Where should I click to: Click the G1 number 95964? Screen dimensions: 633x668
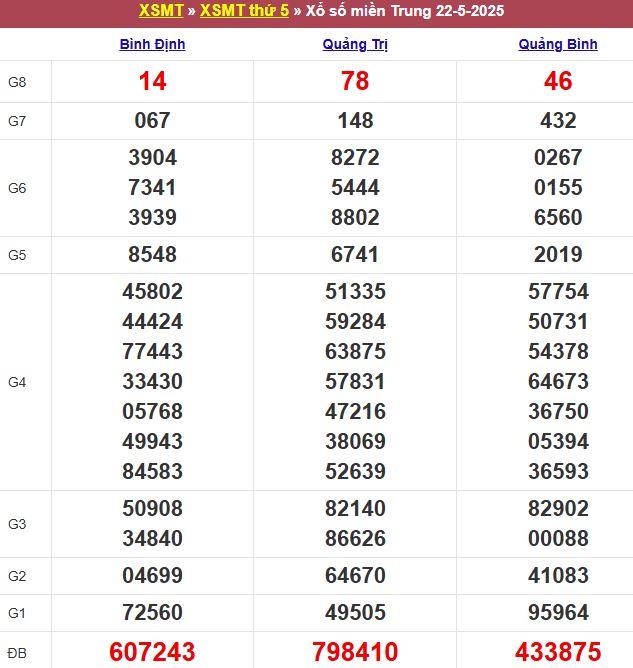pos(558,613)
